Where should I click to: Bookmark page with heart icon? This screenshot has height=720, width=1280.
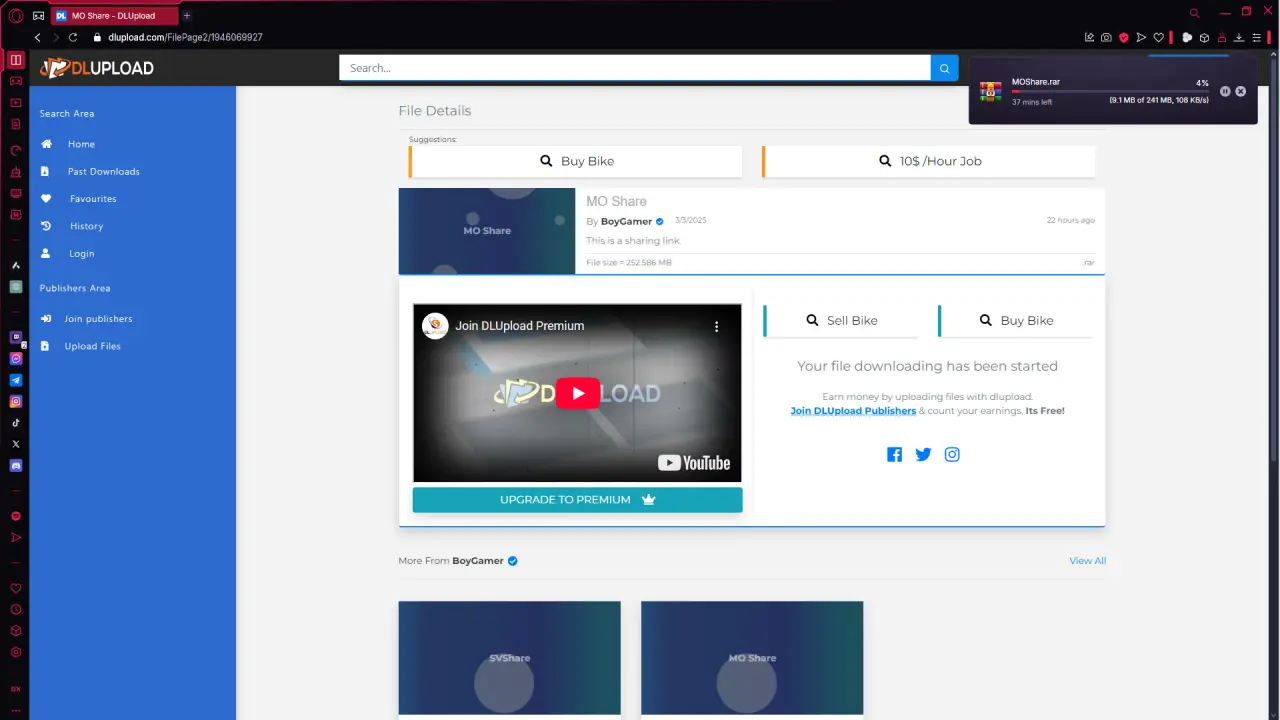(x=1158, y=37)
